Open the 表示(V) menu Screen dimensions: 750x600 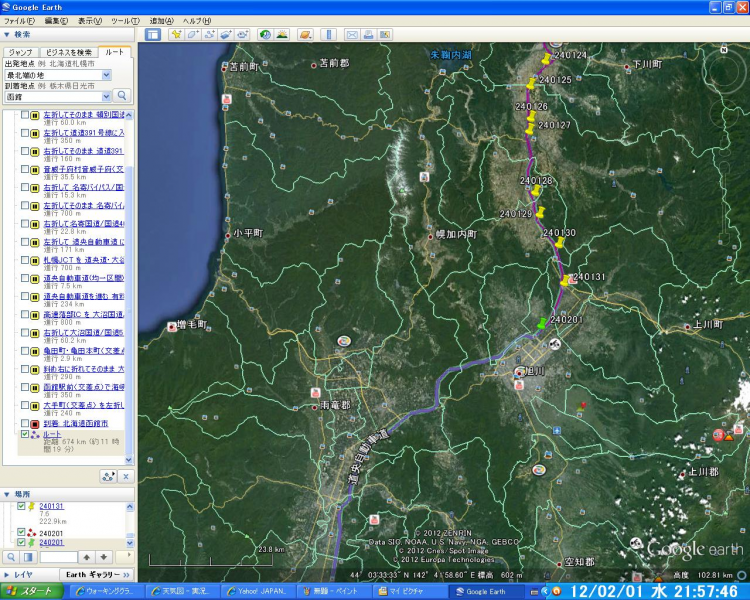coord(90,21)
